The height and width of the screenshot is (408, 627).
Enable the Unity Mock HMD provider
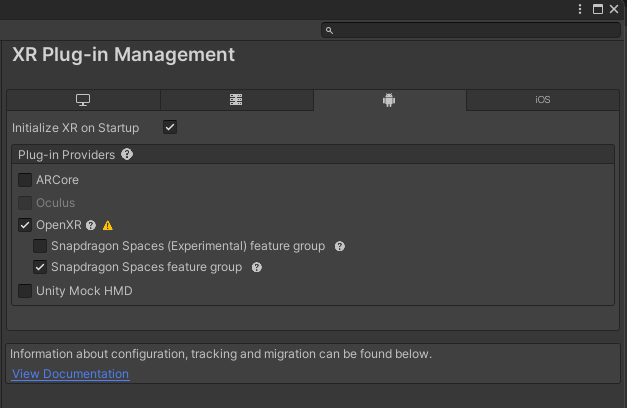click(x=25, y=291)
